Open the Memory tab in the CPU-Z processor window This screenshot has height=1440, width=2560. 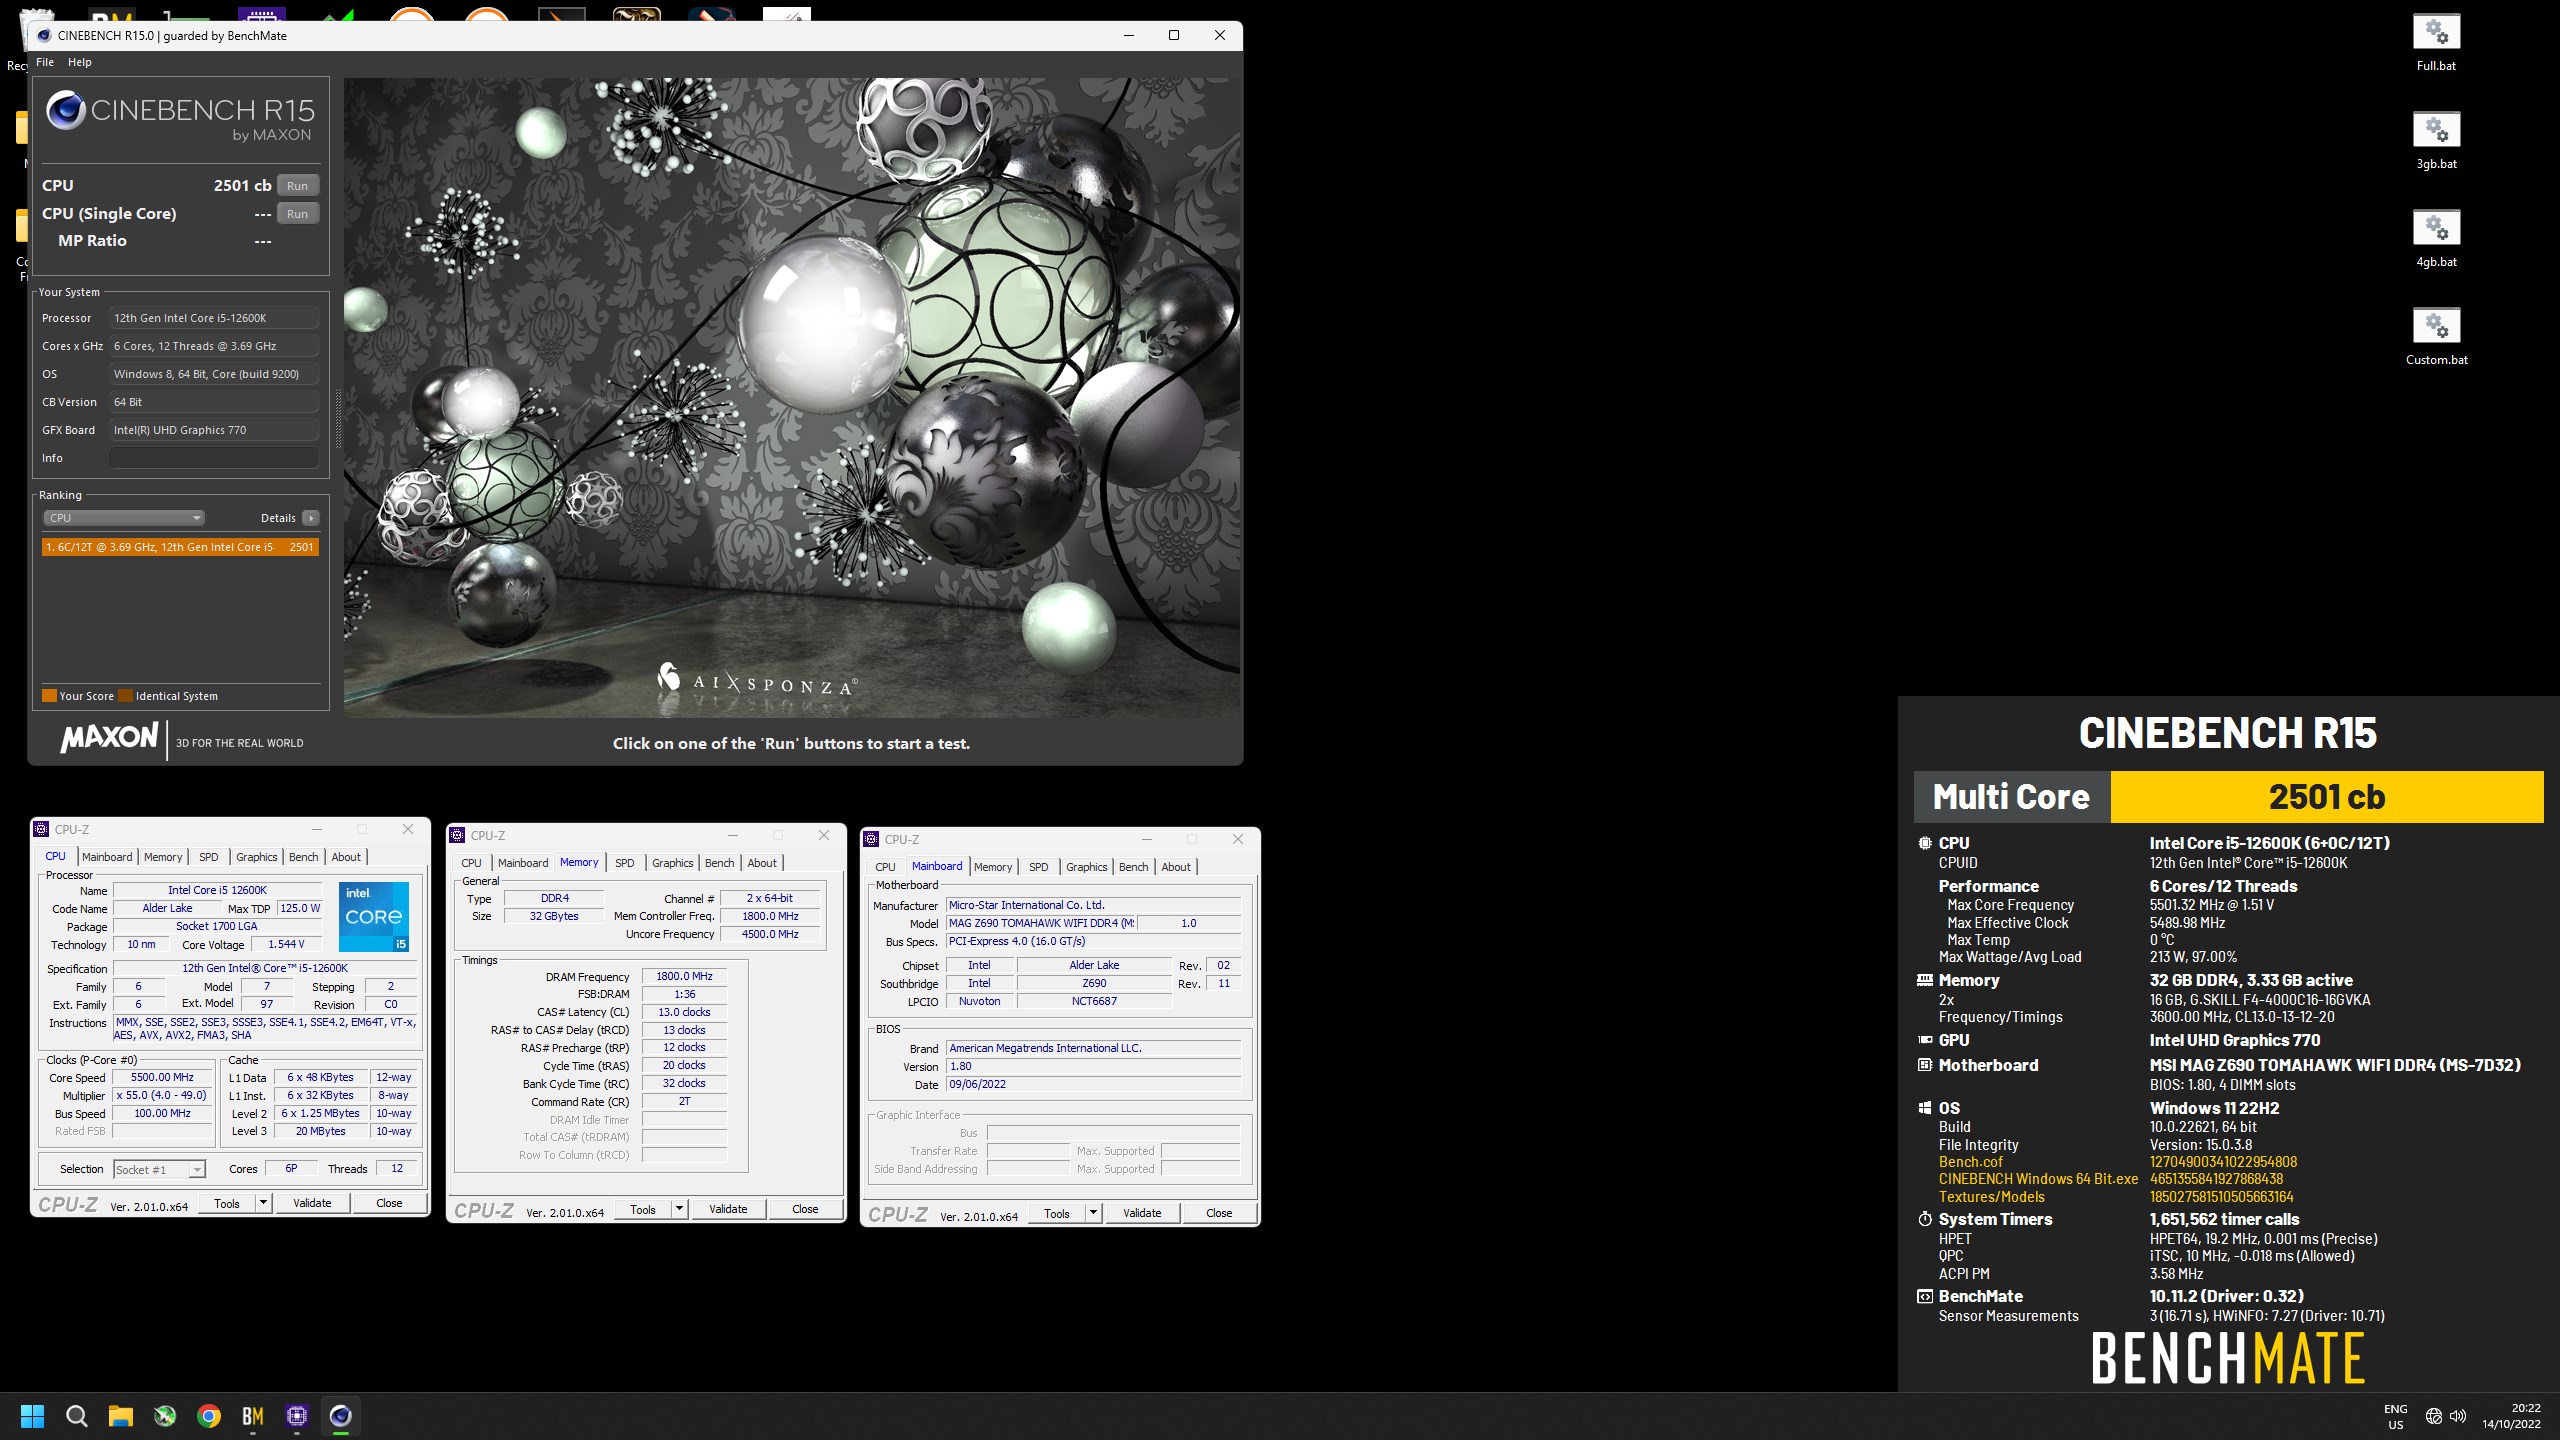coord(163,857)
